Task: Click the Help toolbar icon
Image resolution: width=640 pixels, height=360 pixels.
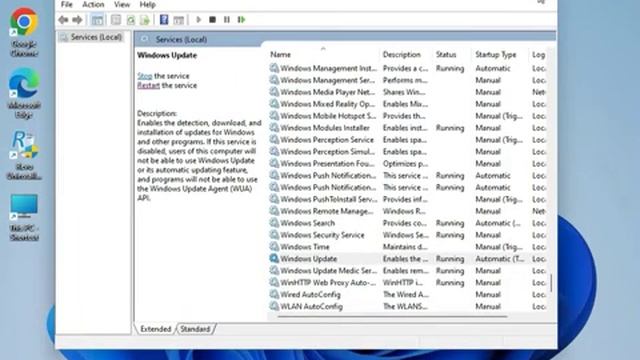Action: point(164,20)
